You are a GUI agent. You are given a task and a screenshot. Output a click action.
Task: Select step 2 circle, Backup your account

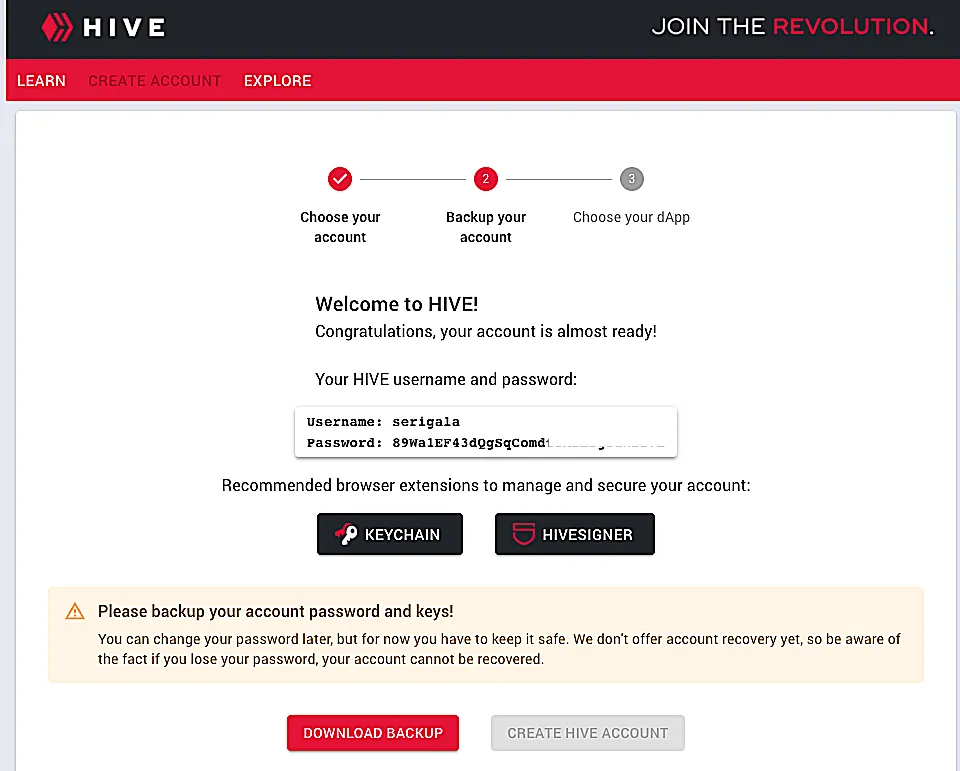(486, 179)
